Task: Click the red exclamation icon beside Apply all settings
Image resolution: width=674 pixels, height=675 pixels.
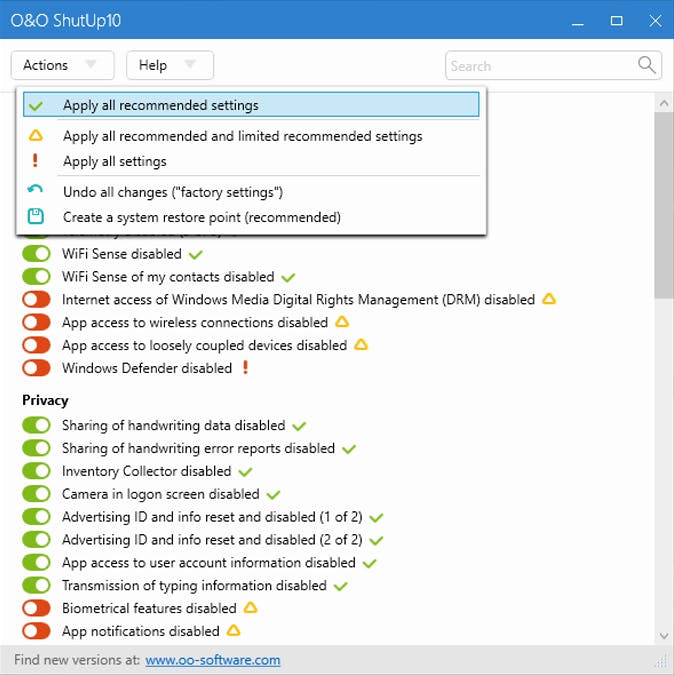Action: (35, 161)
